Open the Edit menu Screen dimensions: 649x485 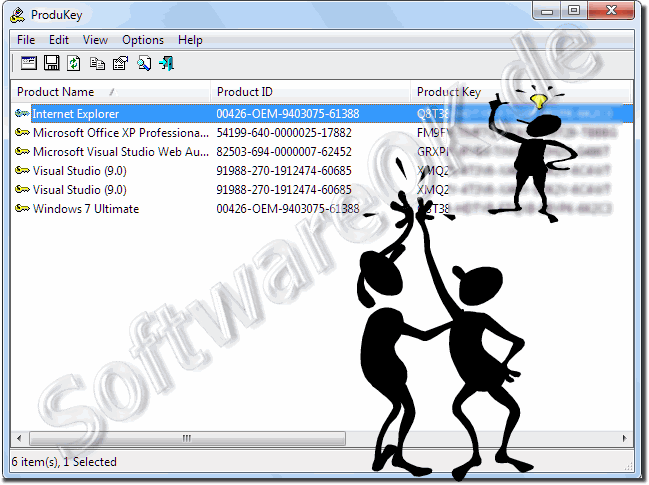coord(59,40)
